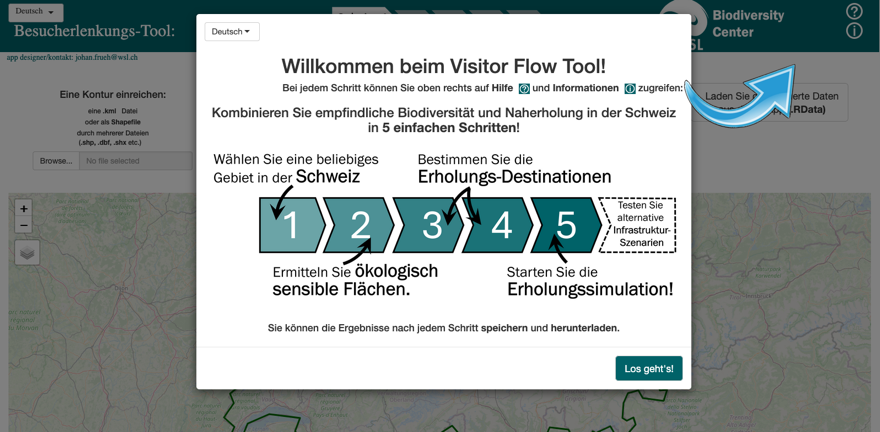Click the step 4 arrow in diagram
Screen dimensions: 880x432
tap(500, 225)
